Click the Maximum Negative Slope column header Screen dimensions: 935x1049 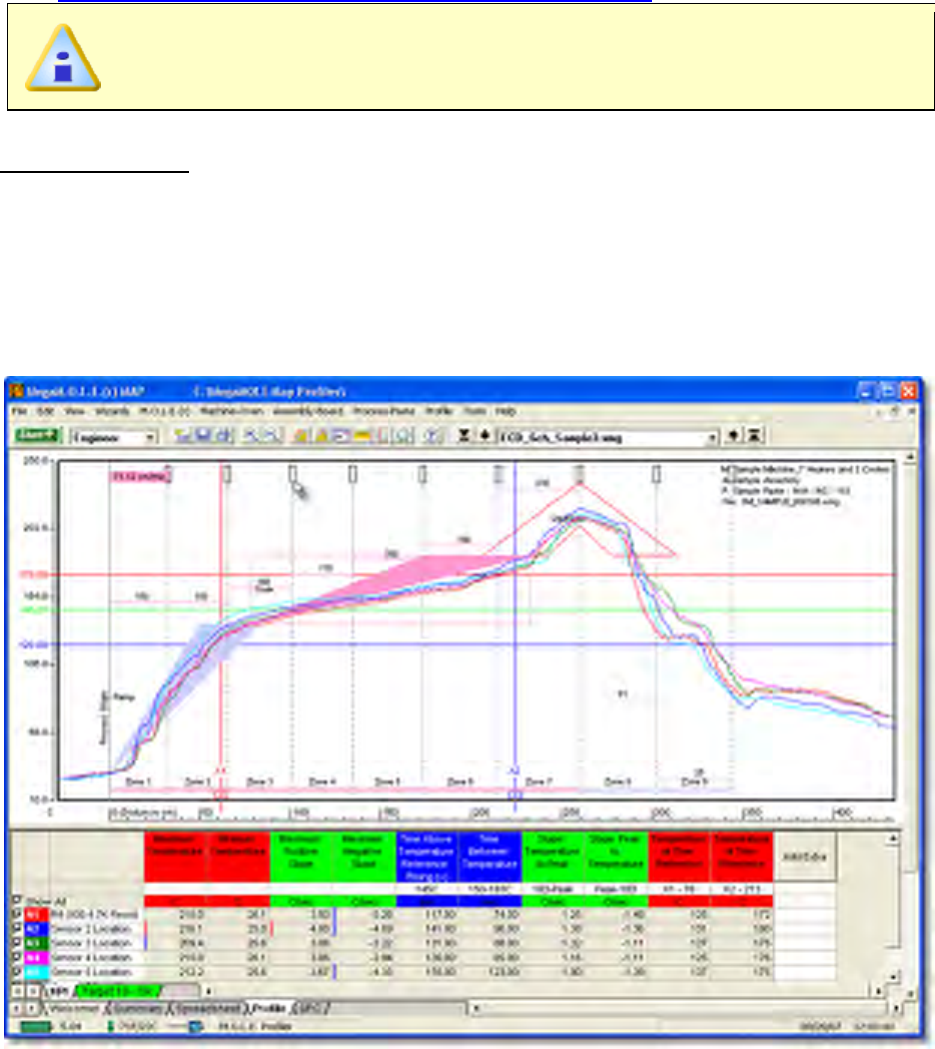click(x=364, y=857)
